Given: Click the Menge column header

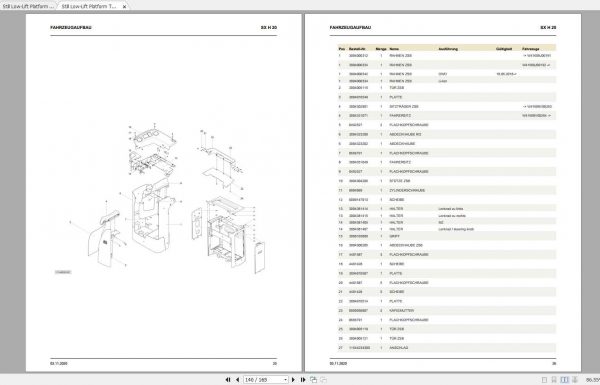Looking at the screenshot, I should click(381, 49).
